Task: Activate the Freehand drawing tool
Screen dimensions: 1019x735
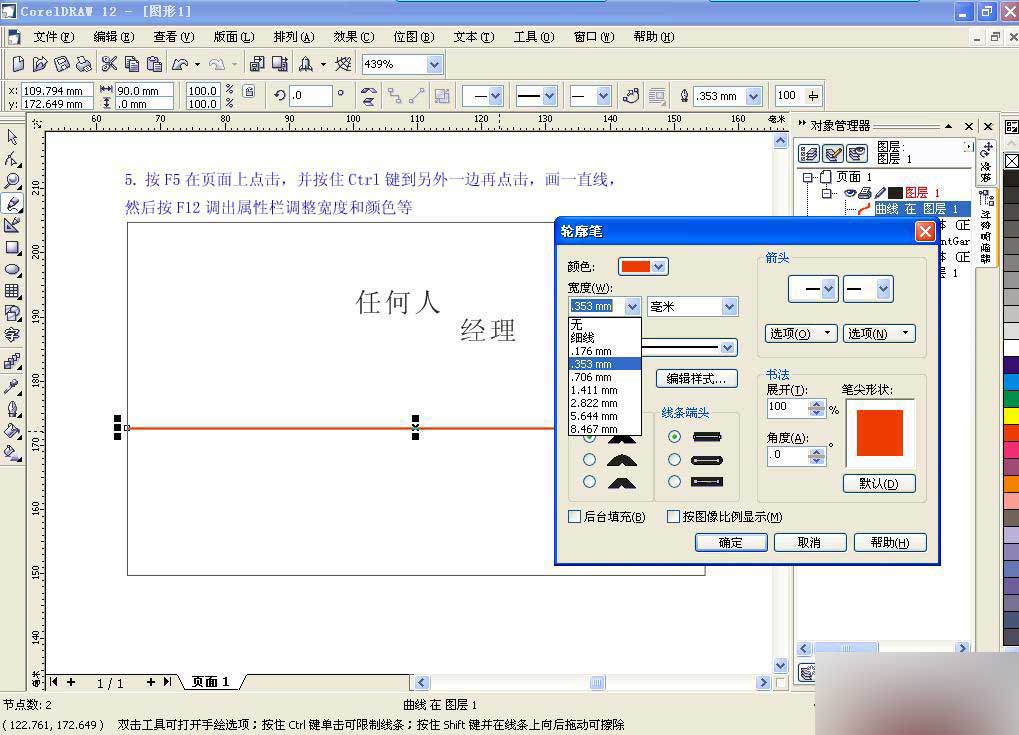Action: tap(12, 203)
